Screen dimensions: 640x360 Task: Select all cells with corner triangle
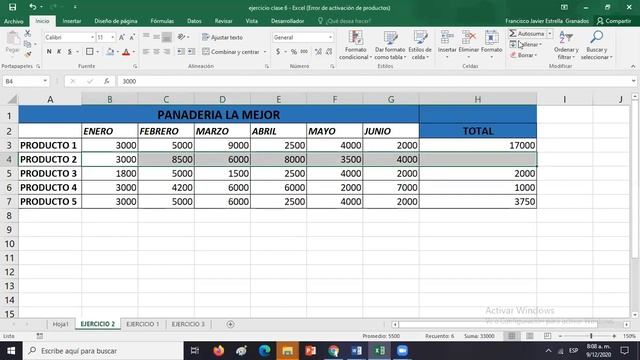(x=13, y=99)
